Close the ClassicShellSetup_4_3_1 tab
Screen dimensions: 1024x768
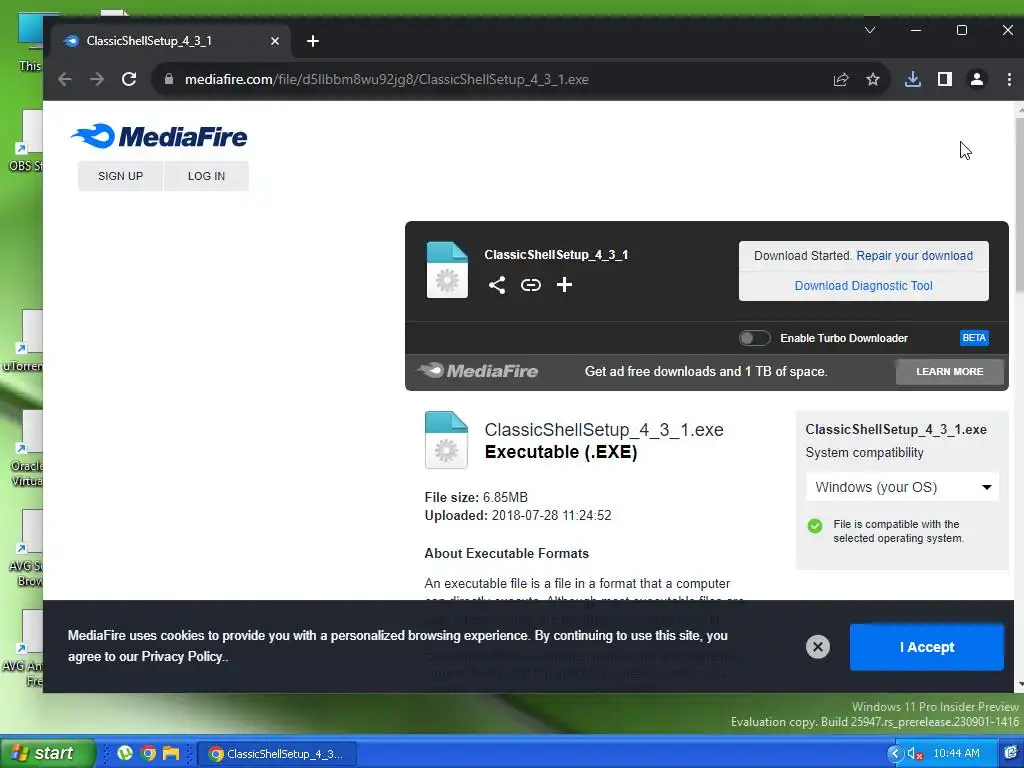point(275,41)
